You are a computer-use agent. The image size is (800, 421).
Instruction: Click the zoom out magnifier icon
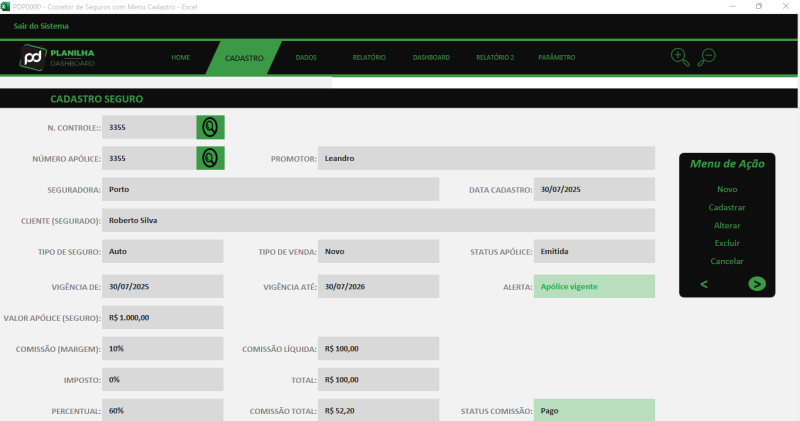click(706, 57)
